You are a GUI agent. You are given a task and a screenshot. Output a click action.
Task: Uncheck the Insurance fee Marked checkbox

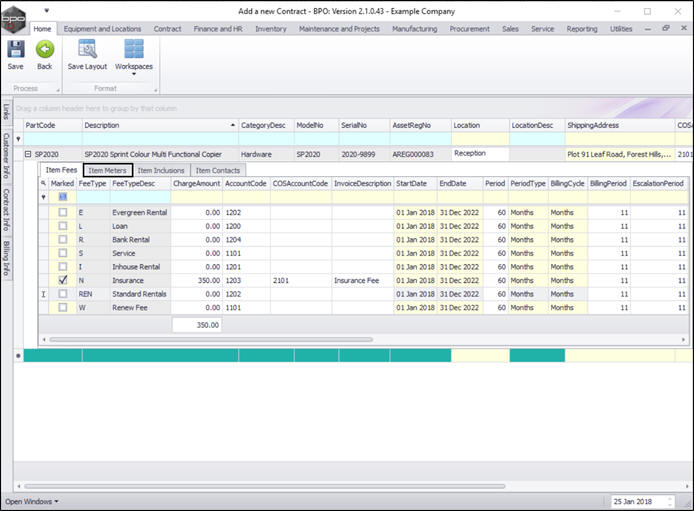coord(63,281)
